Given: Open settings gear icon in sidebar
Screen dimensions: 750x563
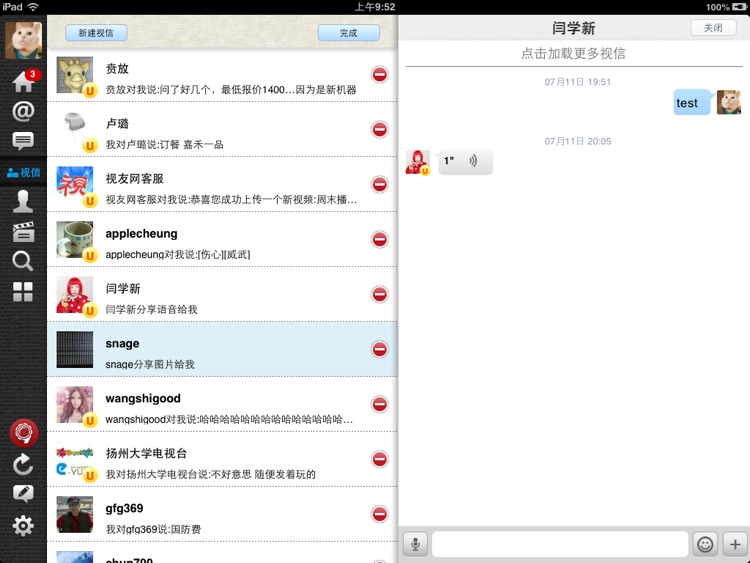Looking at the screenshot, I should [x=23, y=526].
